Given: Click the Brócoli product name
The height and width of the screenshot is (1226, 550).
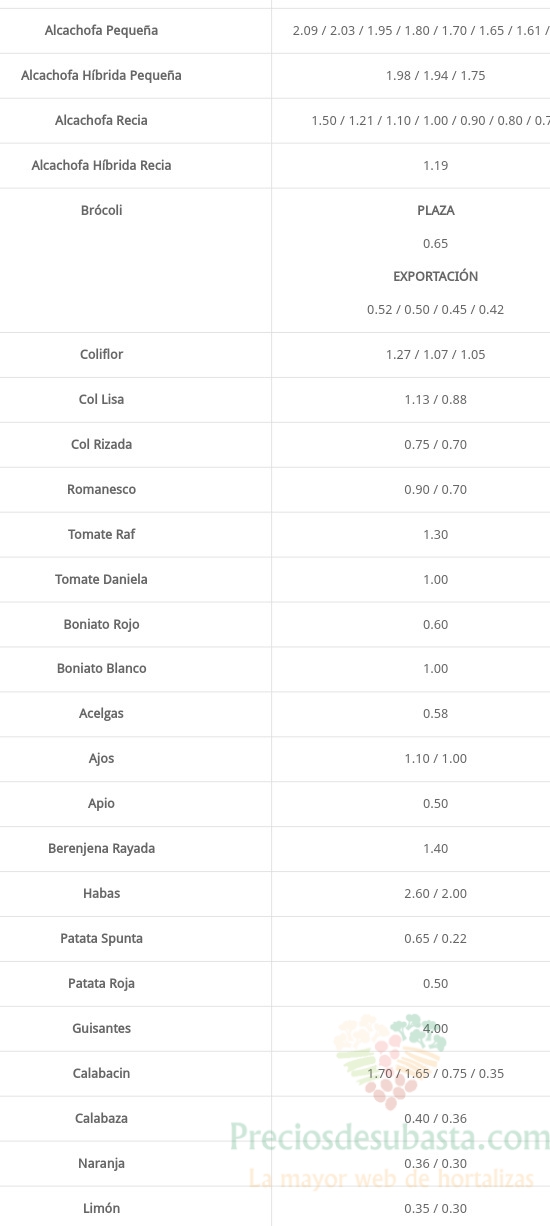Looking at the screenshot, I should coord(101,211).
